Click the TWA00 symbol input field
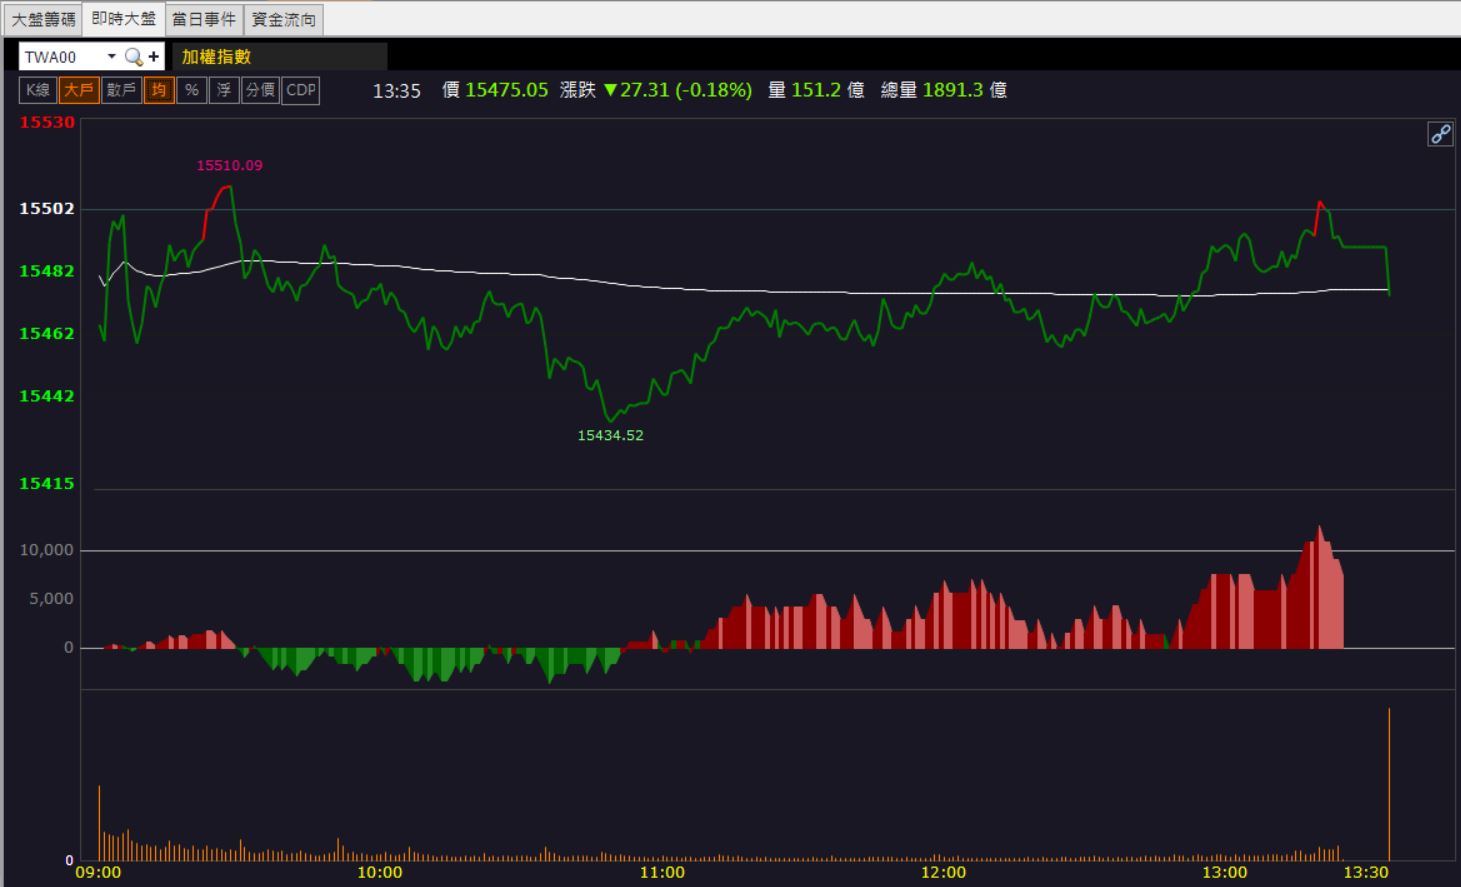Viewport: 1461px width, 887px height. (62, 57)
